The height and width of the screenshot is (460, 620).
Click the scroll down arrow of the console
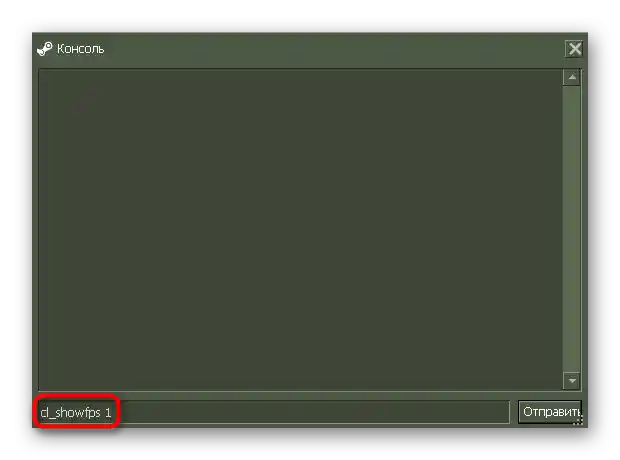tap(572, 380)
